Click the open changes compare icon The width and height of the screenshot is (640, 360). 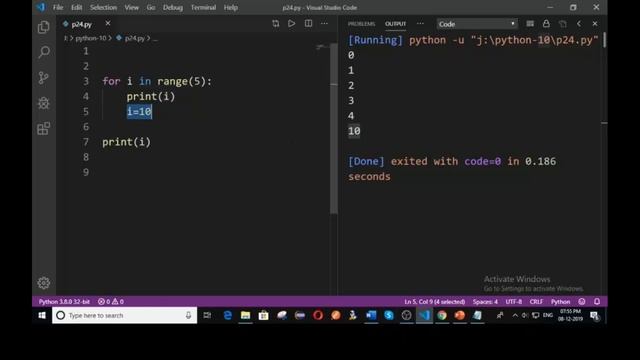[x=276, y=24]
